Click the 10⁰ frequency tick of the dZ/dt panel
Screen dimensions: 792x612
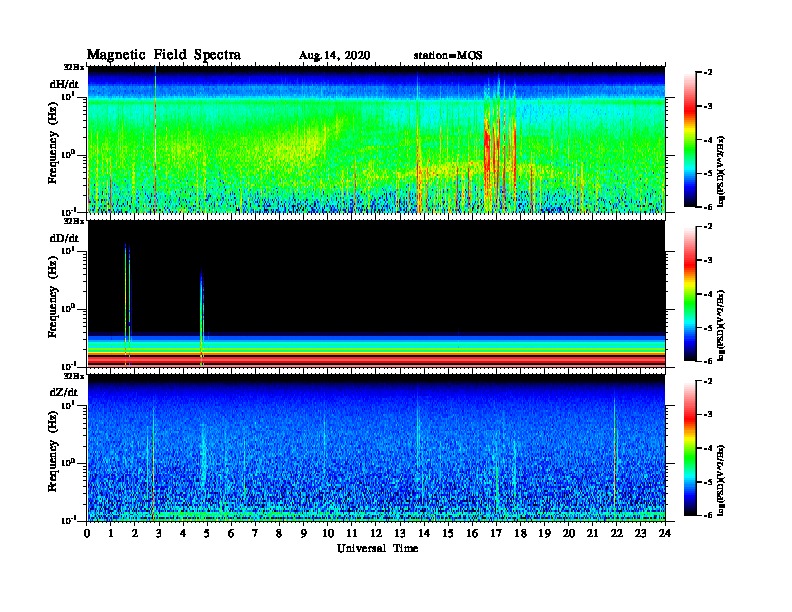(x=68, y=462)
